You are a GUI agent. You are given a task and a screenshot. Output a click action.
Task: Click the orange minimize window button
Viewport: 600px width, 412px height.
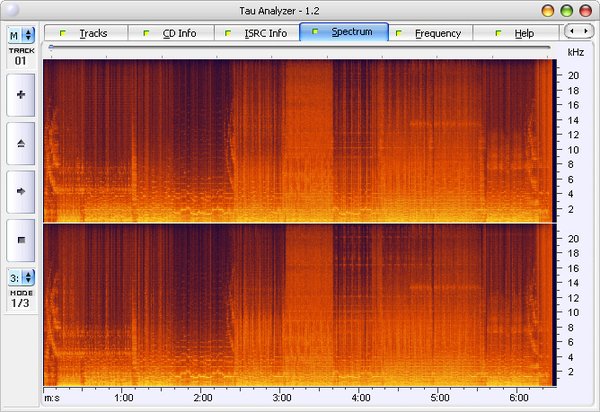548,11
